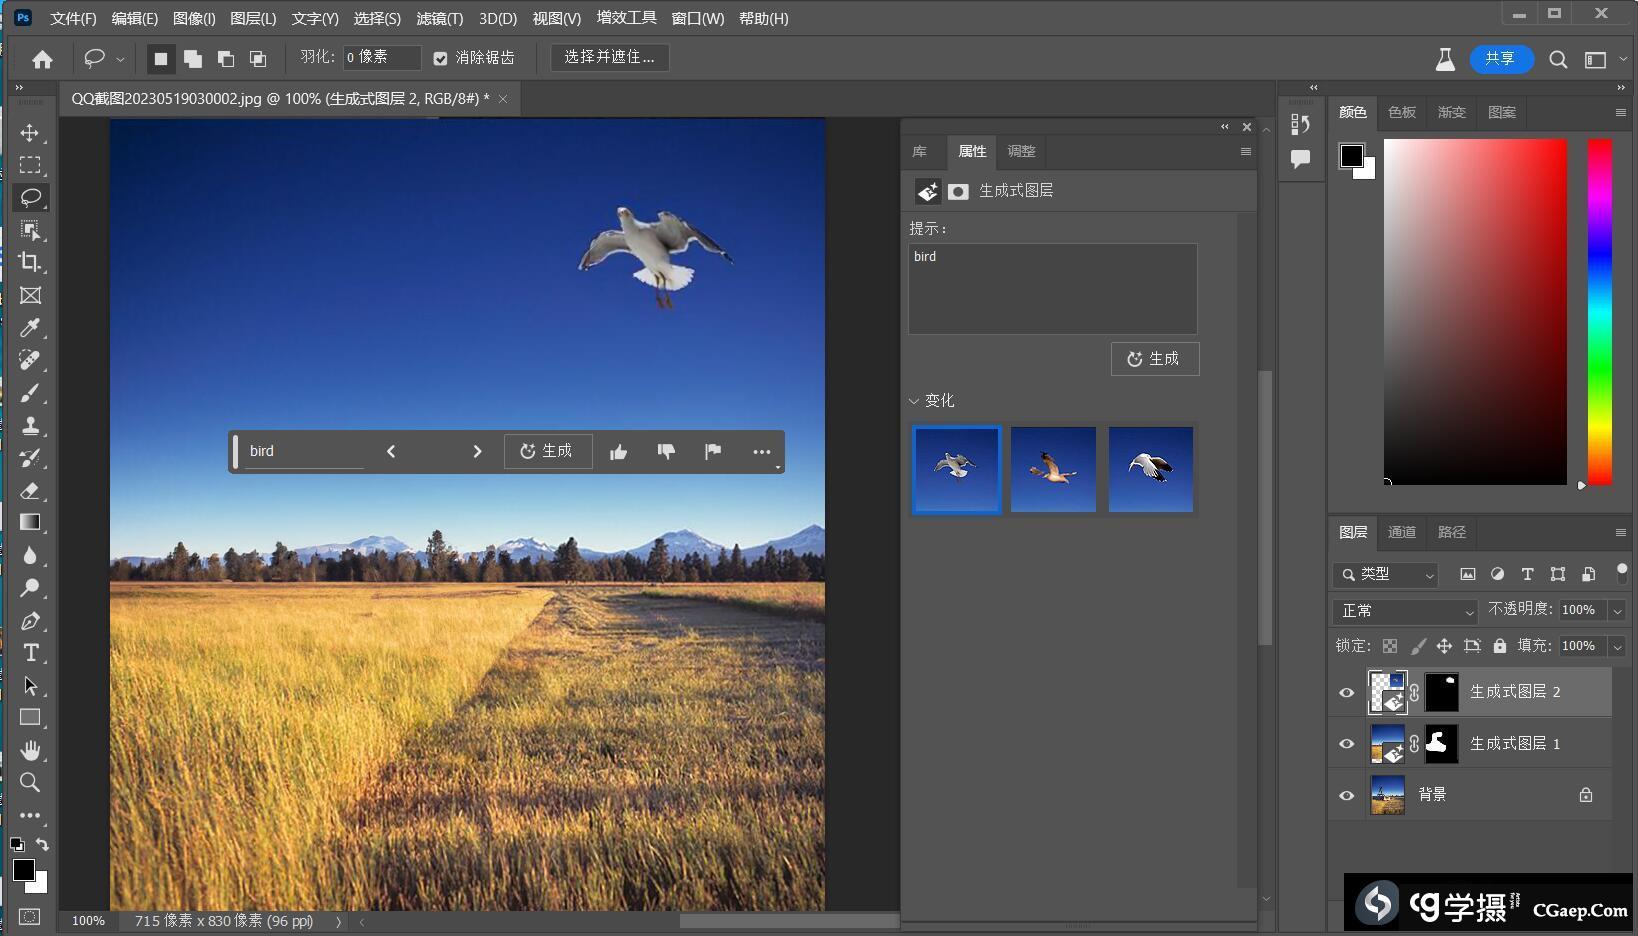Open the 正常 blend mode dropdown
This screenshot has width=1638, height=936.
coord(1404,611)
